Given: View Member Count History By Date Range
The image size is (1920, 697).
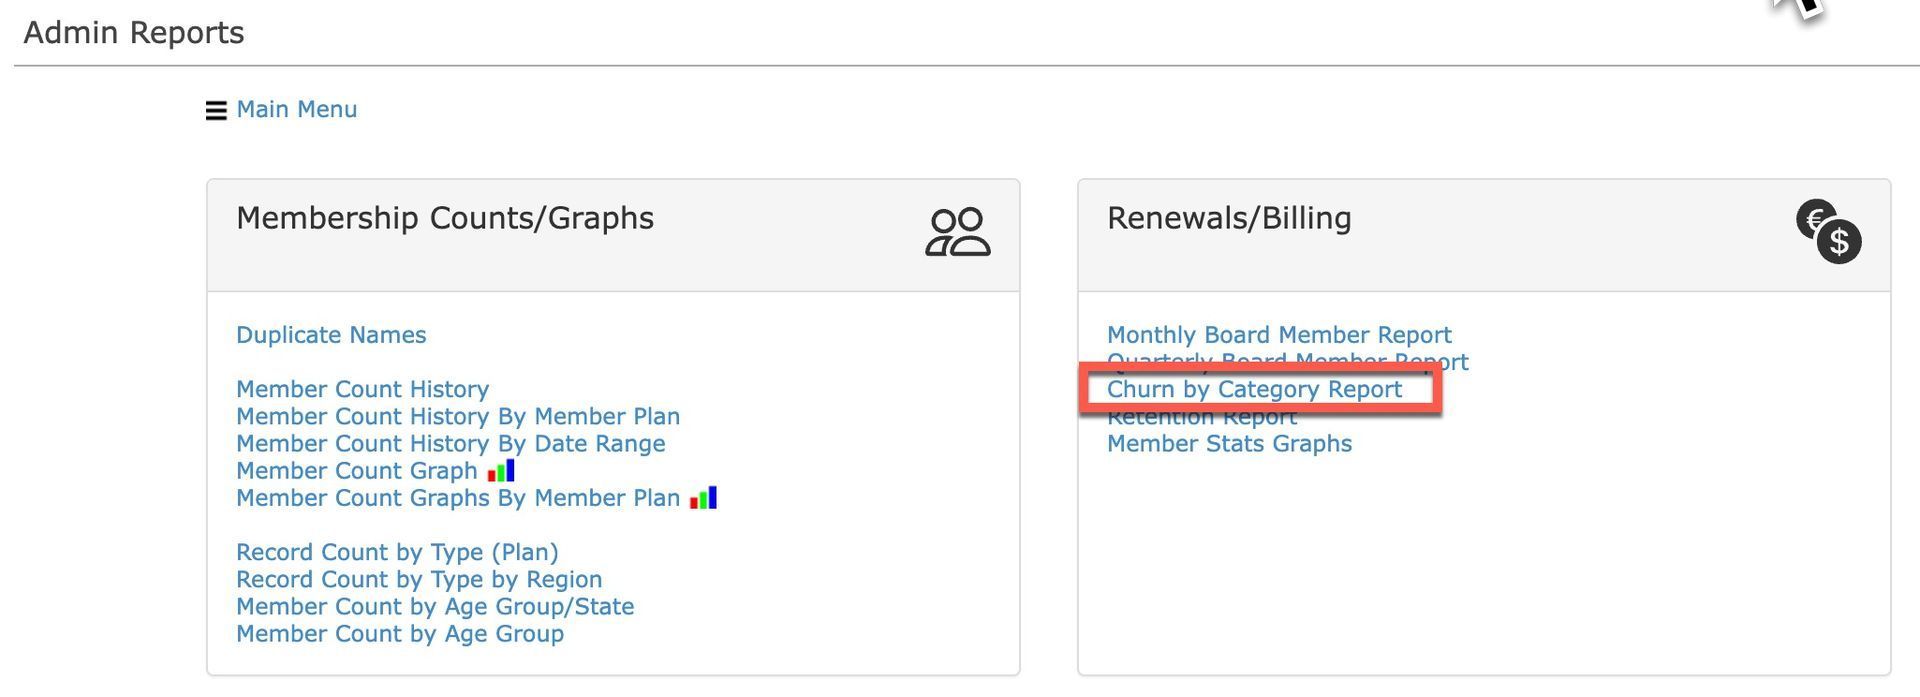Looking at the screenshot, I should click(450, 443).
